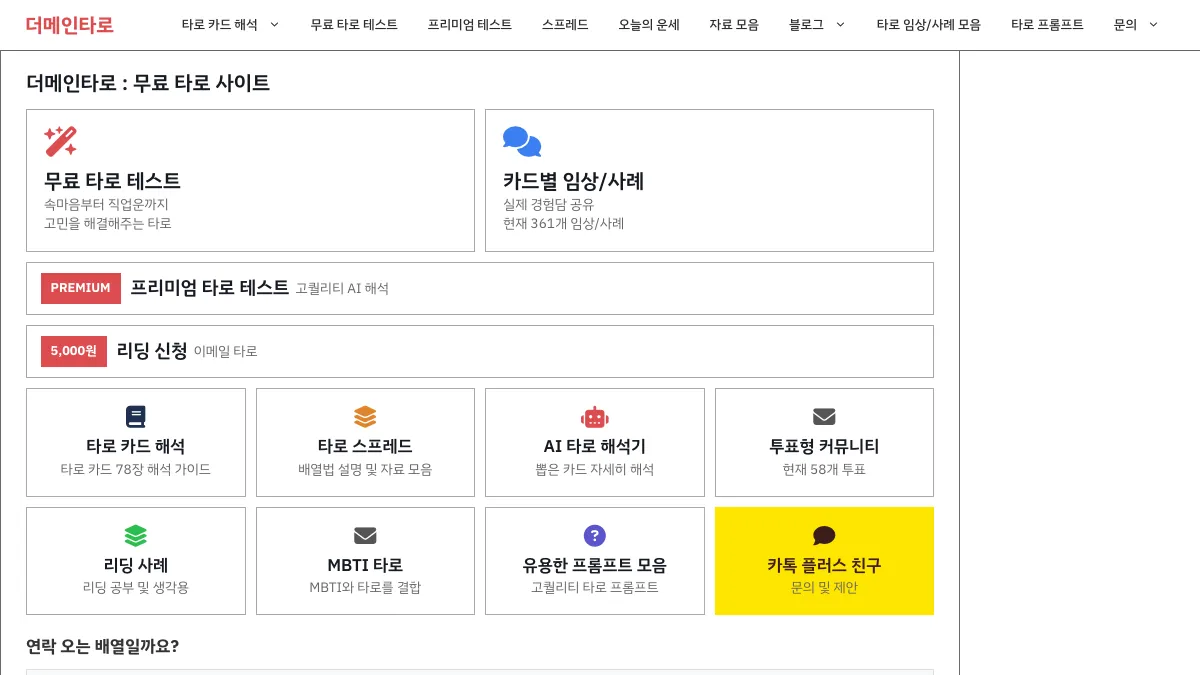Image resolution: width=1200 pixels, height=675 pixels.
Task: Click the purple question mark icon above 유용한 프롬프트 모음
Action: (x=595, y=536)
